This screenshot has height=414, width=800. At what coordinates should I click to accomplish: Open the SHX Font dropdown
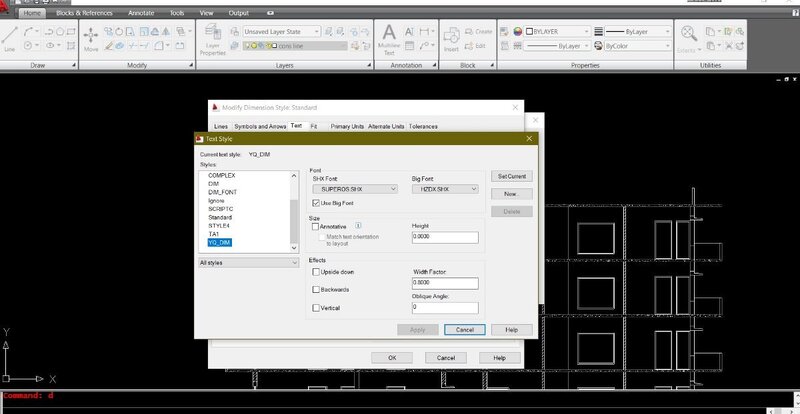pos(355,188)
